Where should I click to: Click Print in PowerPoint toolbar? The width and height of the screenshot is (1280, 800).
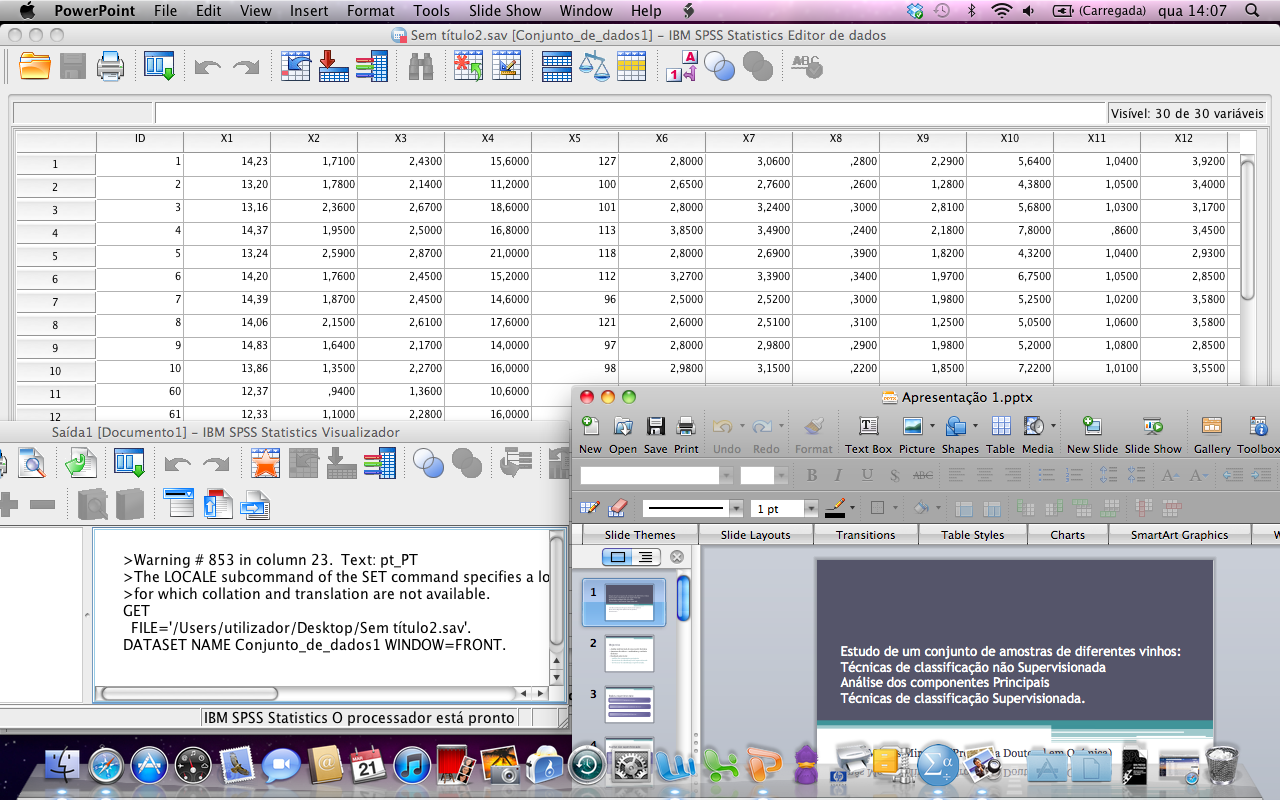[x=686, y=434]
